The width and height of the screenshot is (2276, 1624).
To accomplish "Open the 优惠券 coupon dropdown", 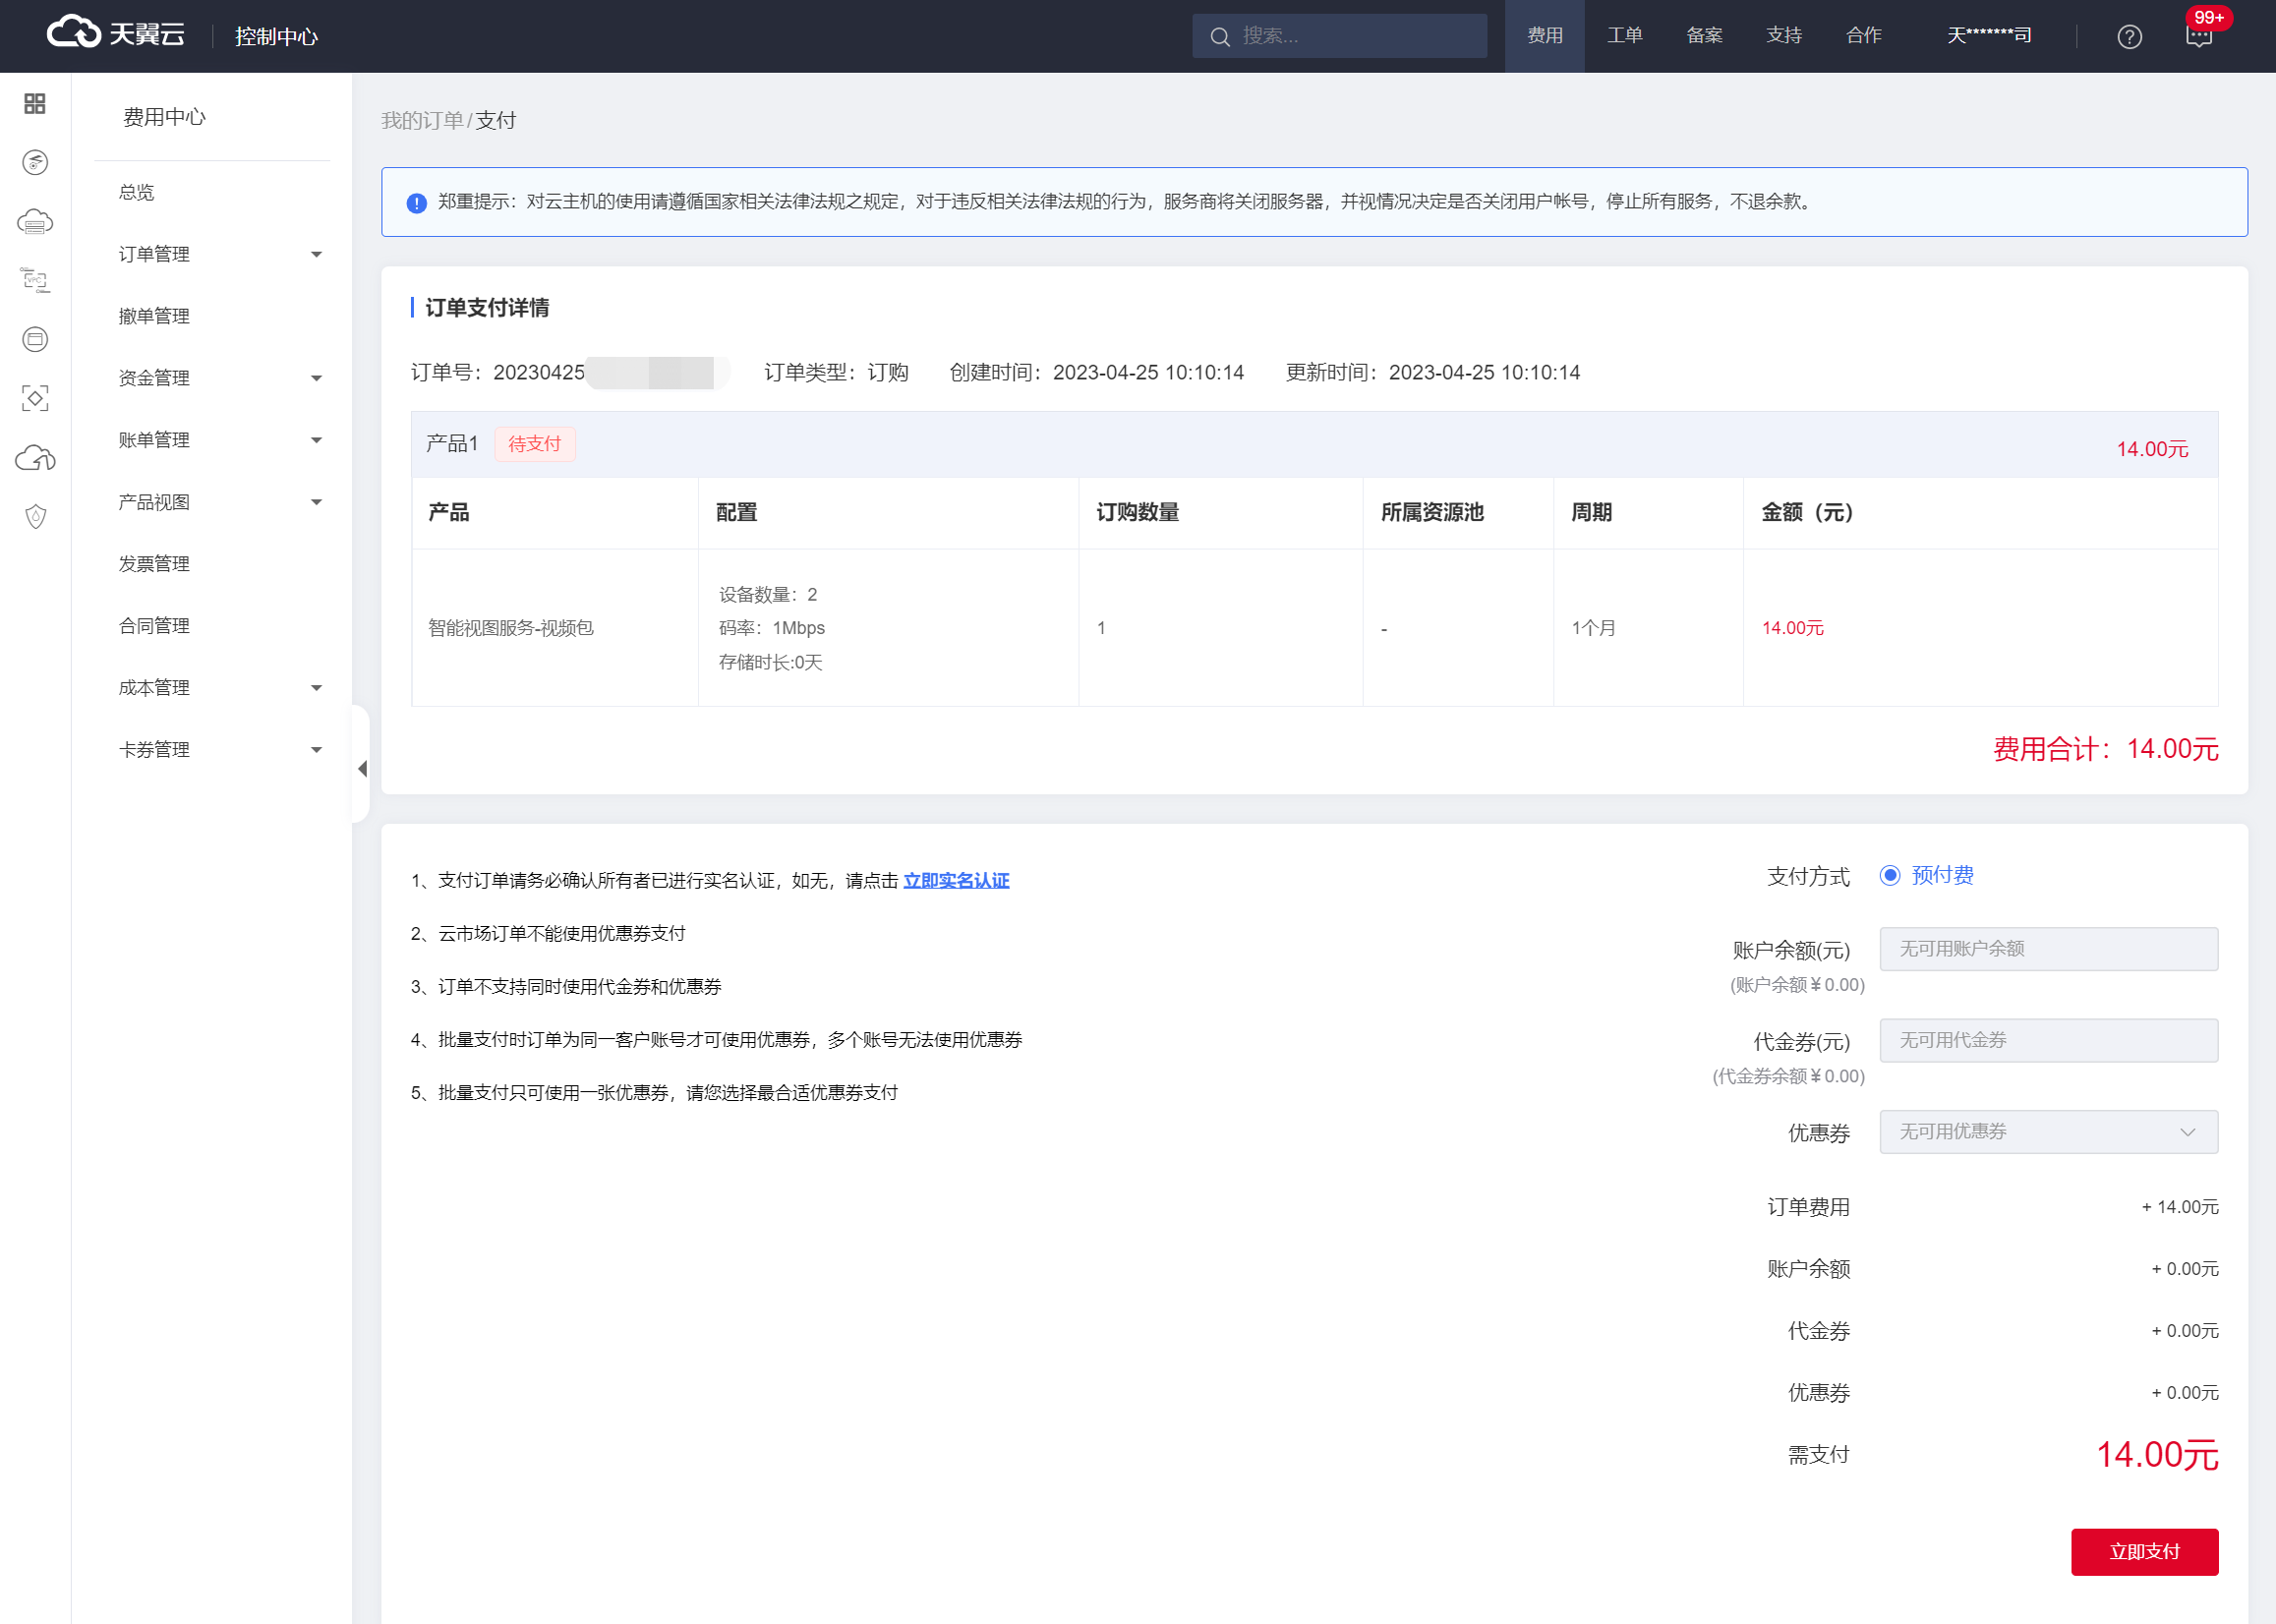I will click(x=2047, y=1131).
